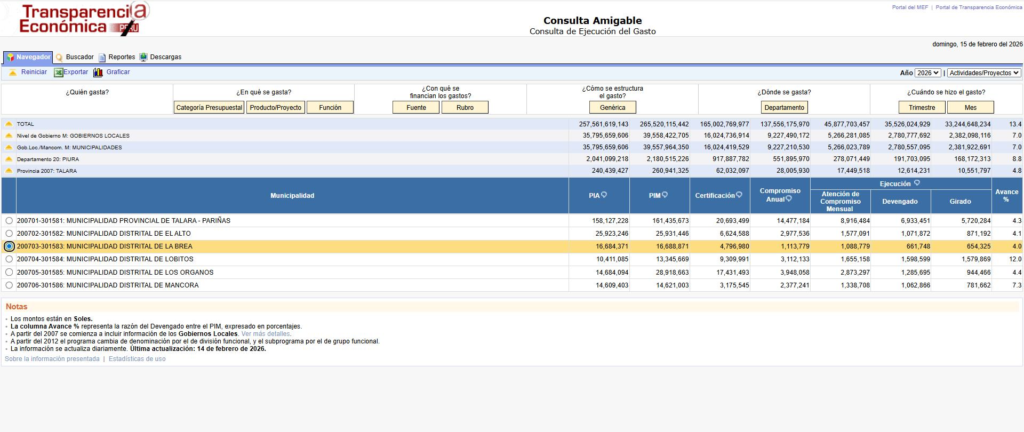Click up arrow beside Departamento 20: PIURA
1024x432 pixels.
[9, 159]
